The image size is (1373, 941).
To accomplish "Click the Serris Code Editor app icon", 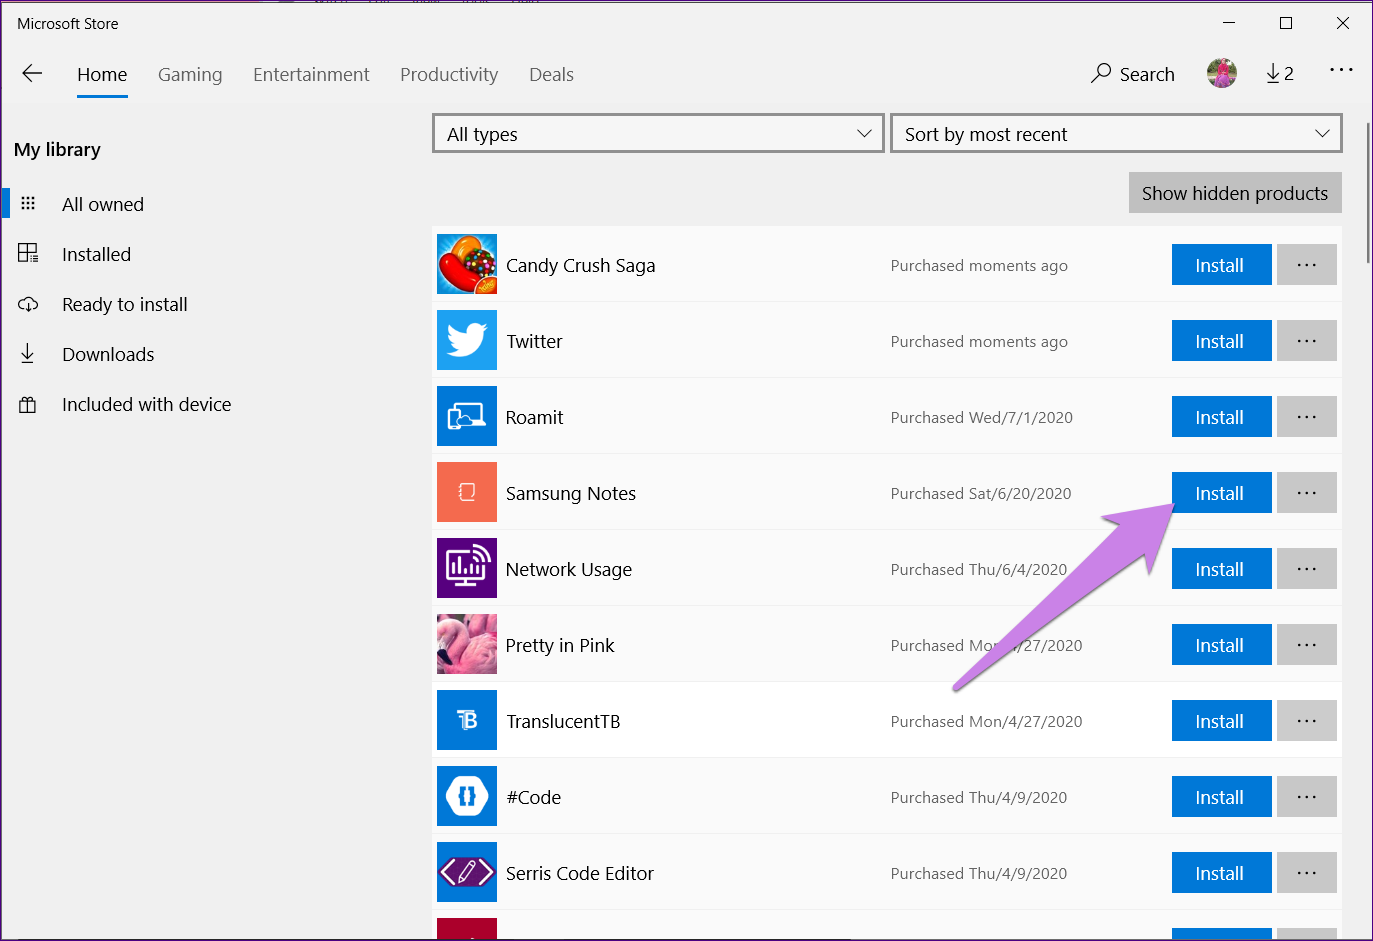I will (467, 872).
